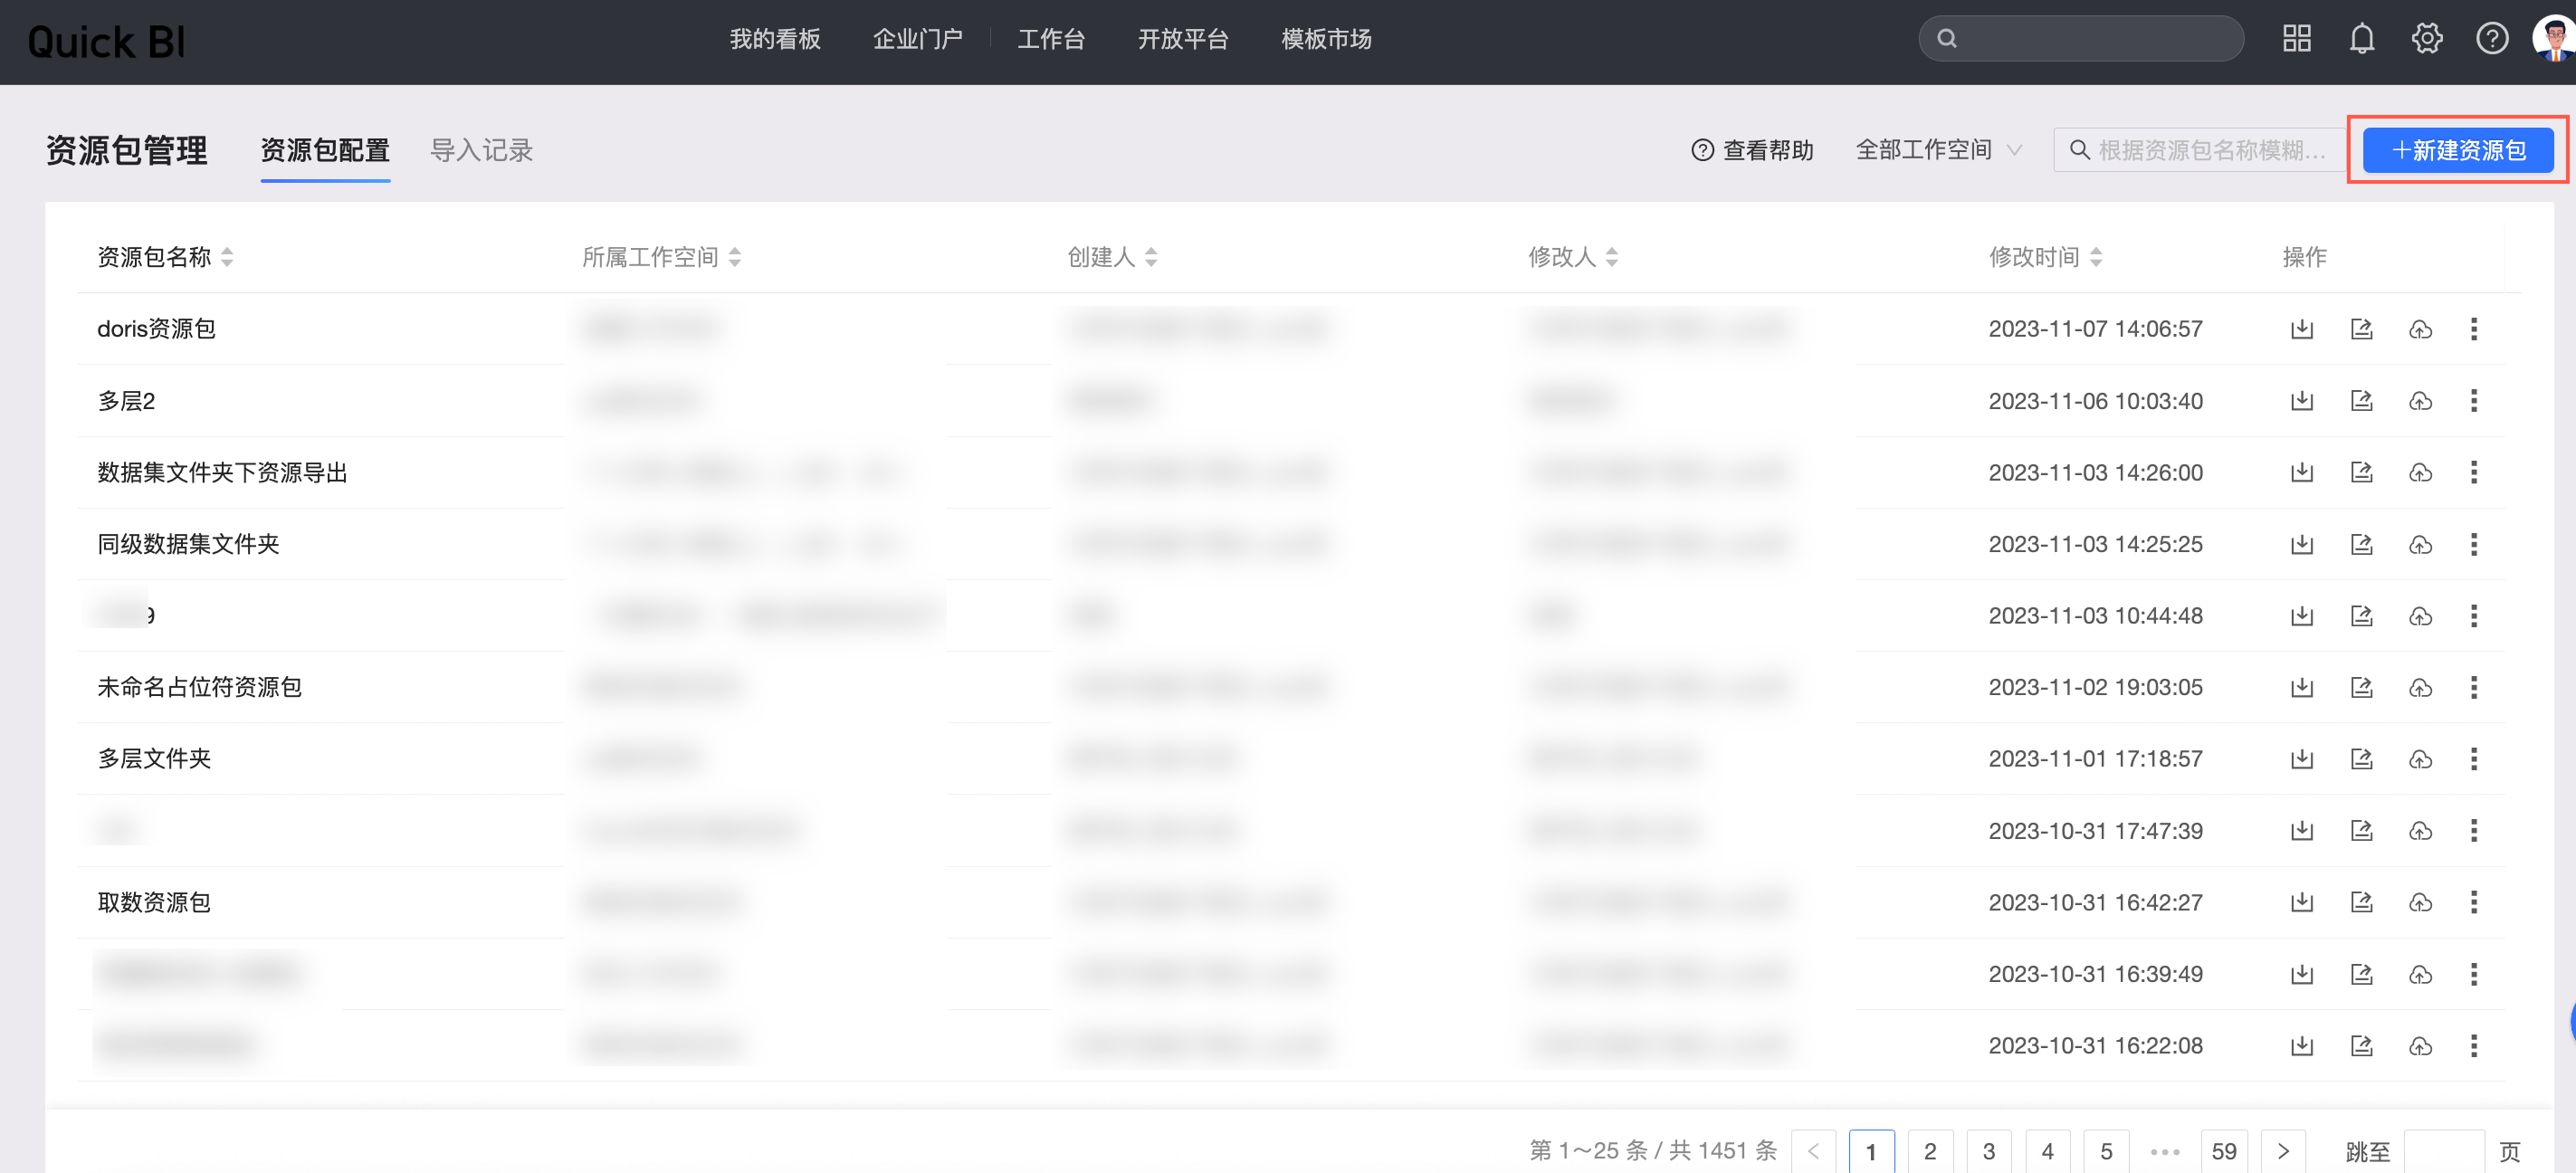Open the settings gear icon
The image size is (2576, 1173).
click(x=2426, y=39)
